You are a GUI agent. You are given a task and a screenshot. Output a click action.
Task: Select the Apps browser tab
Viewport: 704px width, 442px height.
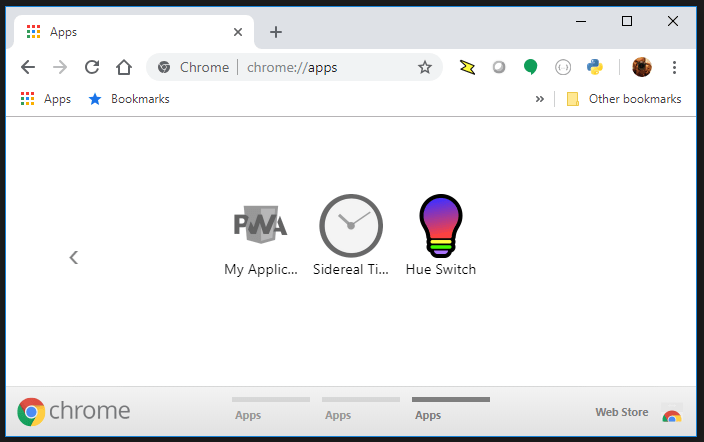click(x=134, y=32)
